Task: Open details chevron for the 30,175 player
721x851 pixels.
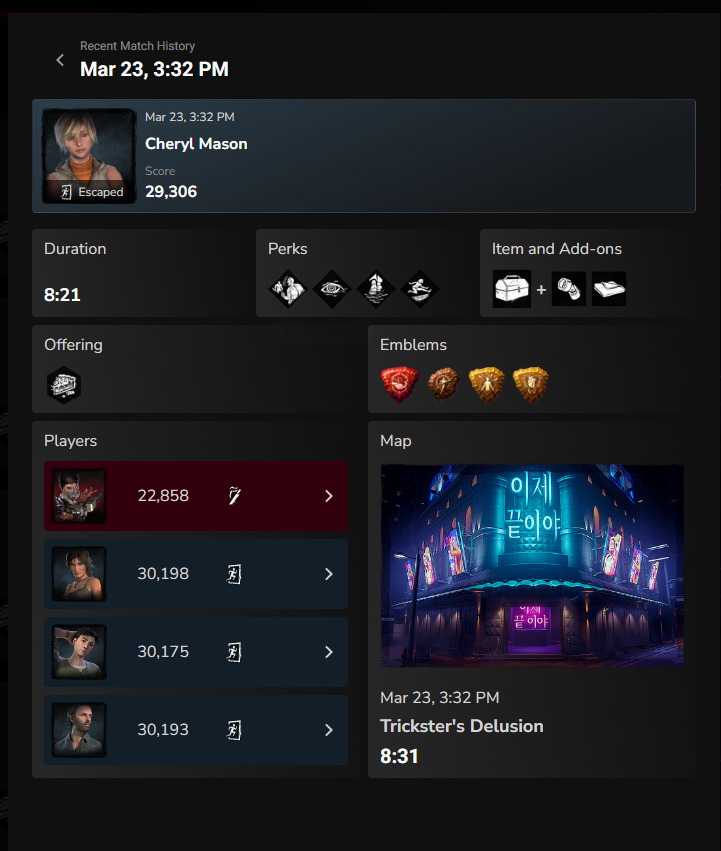Action: tap(328, 652)
